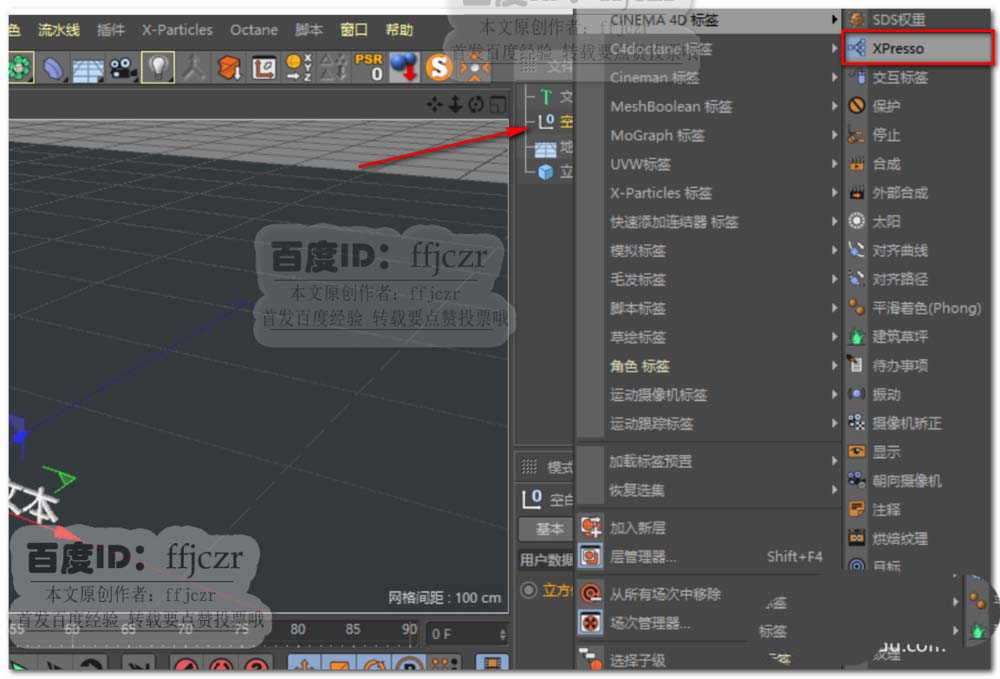The height and width of the screenshot is (679, 1000).
Task: Click the blue spheres drop icon
Action: 404,68
